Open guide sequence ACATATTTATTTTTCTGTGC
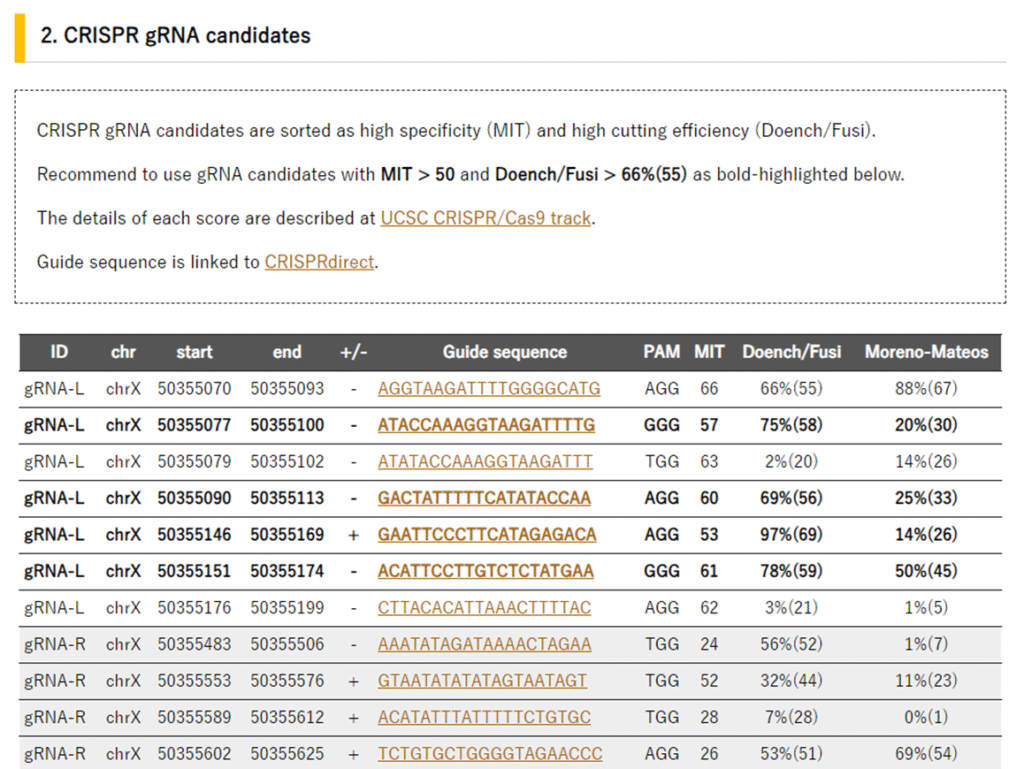Screen dimensions: 1024x769 tap(484, 717)
